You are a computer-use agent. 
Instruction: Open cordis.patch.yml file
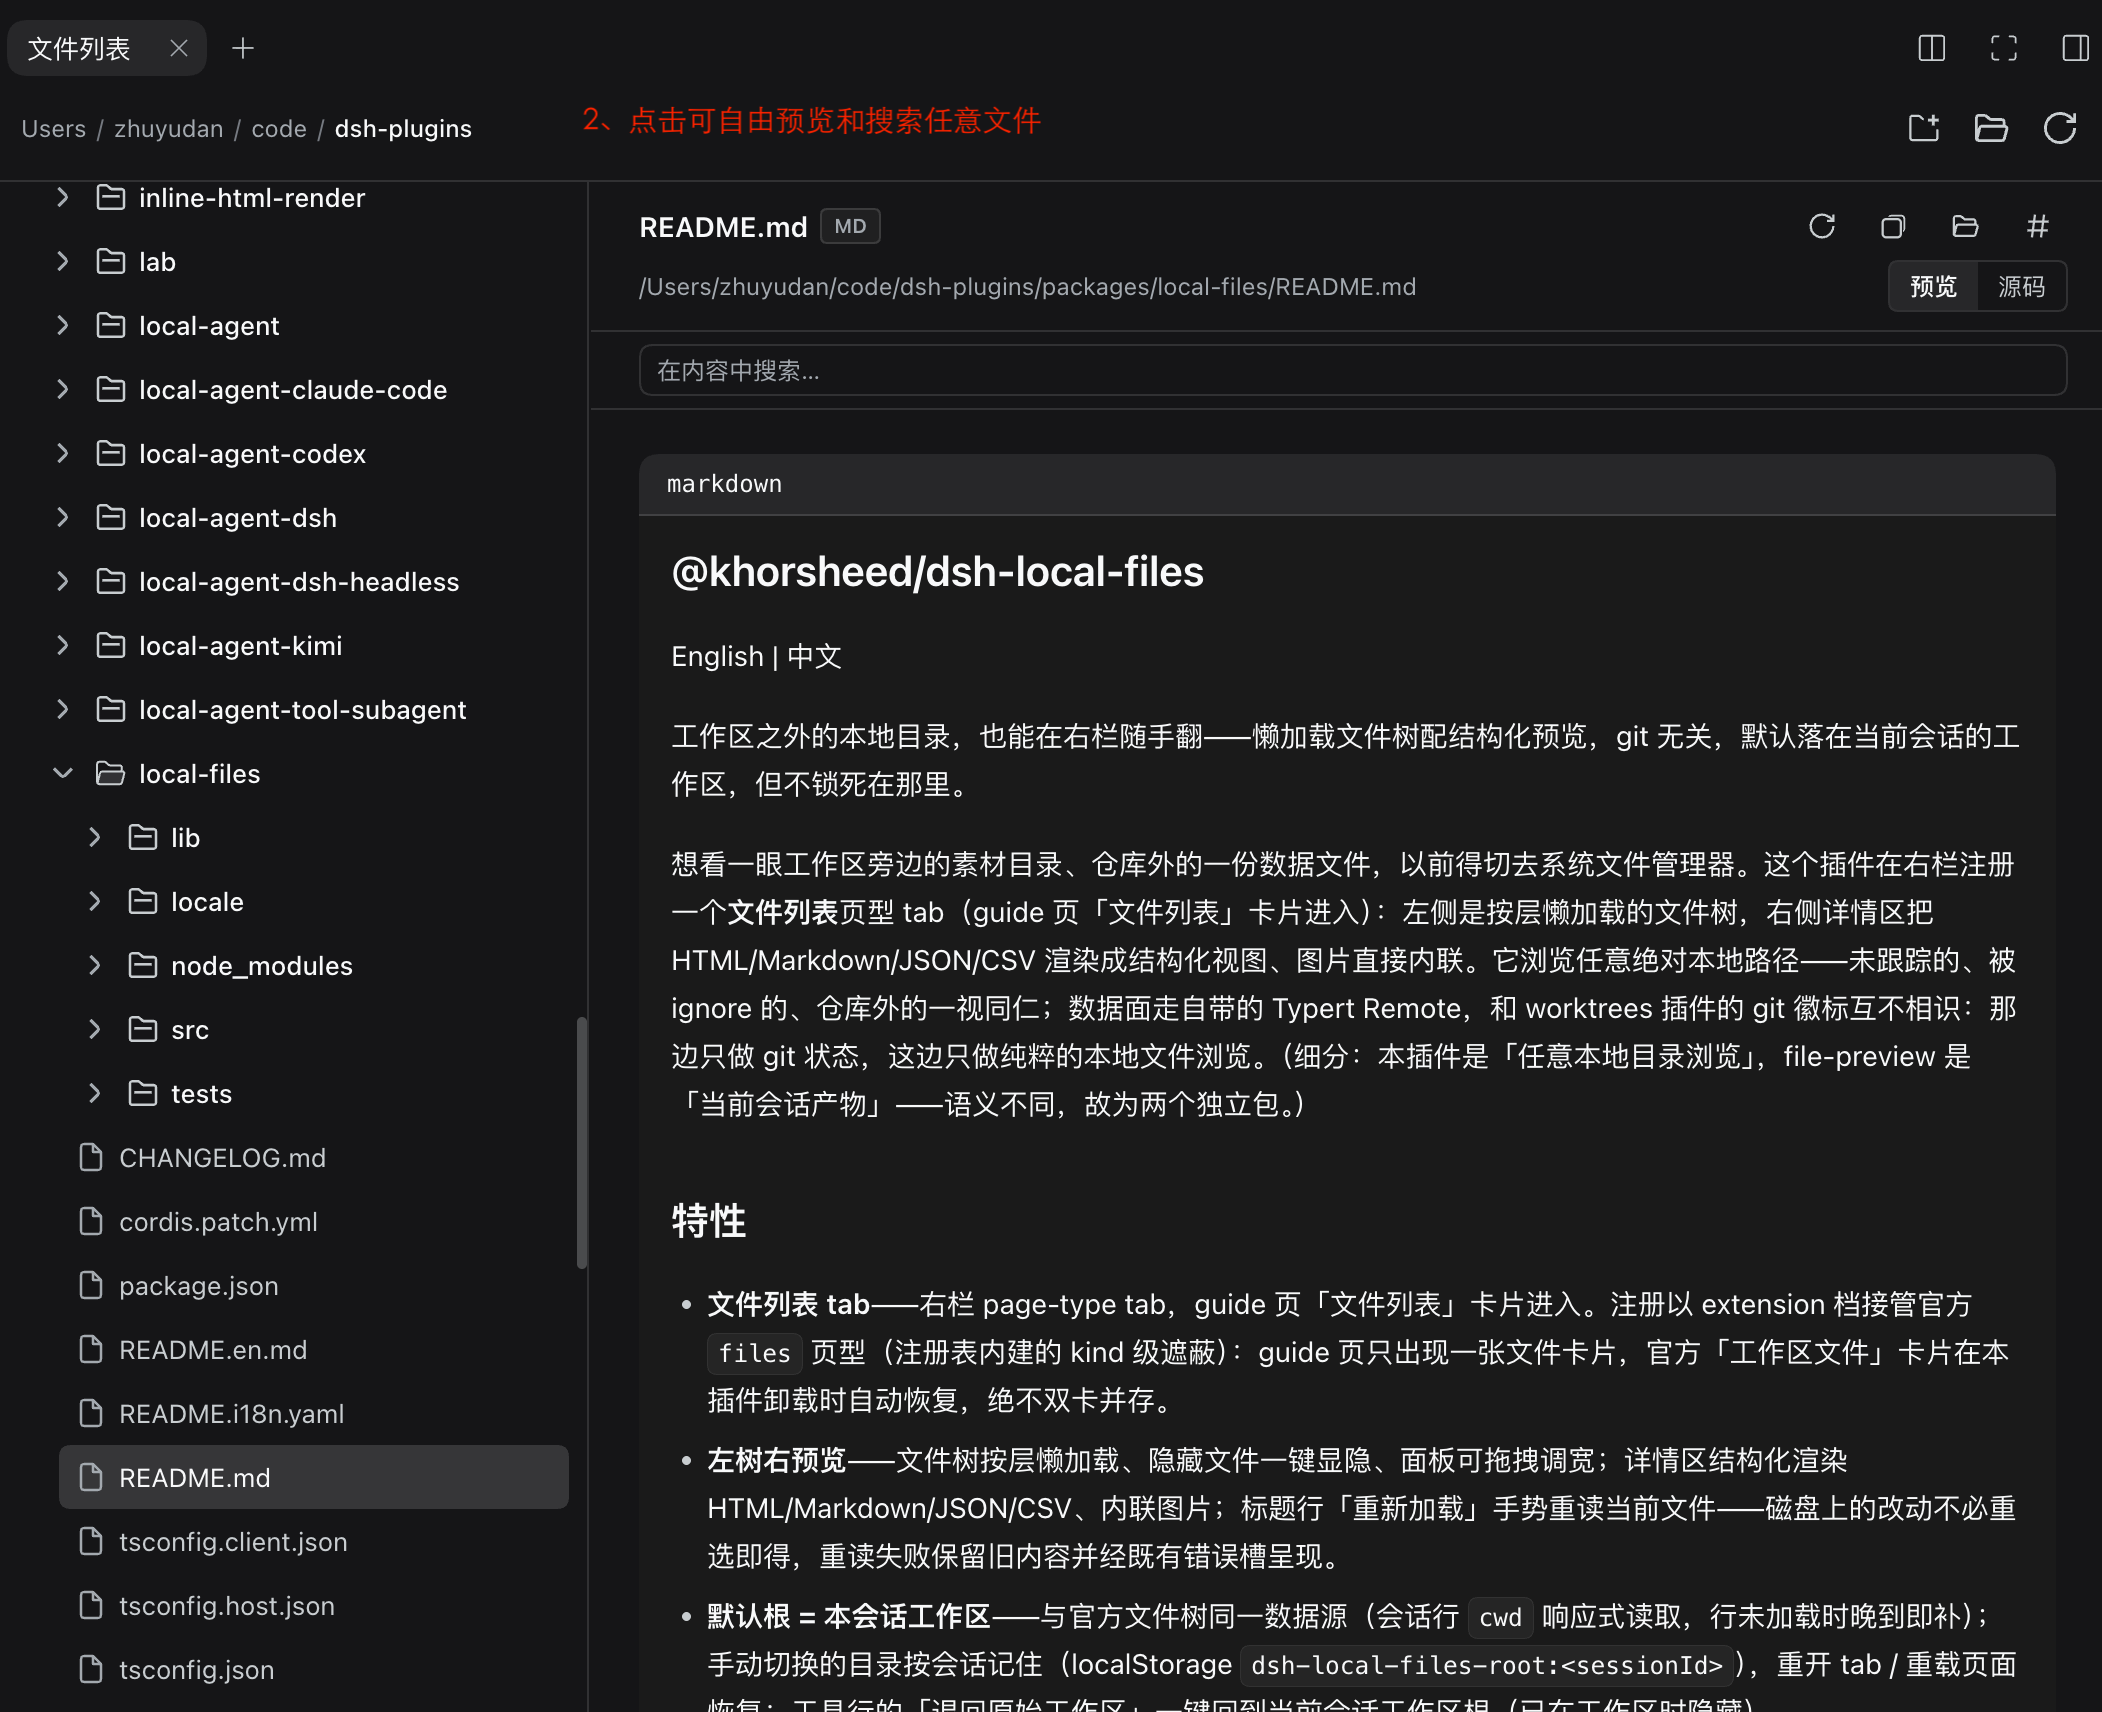point(313,1222)
